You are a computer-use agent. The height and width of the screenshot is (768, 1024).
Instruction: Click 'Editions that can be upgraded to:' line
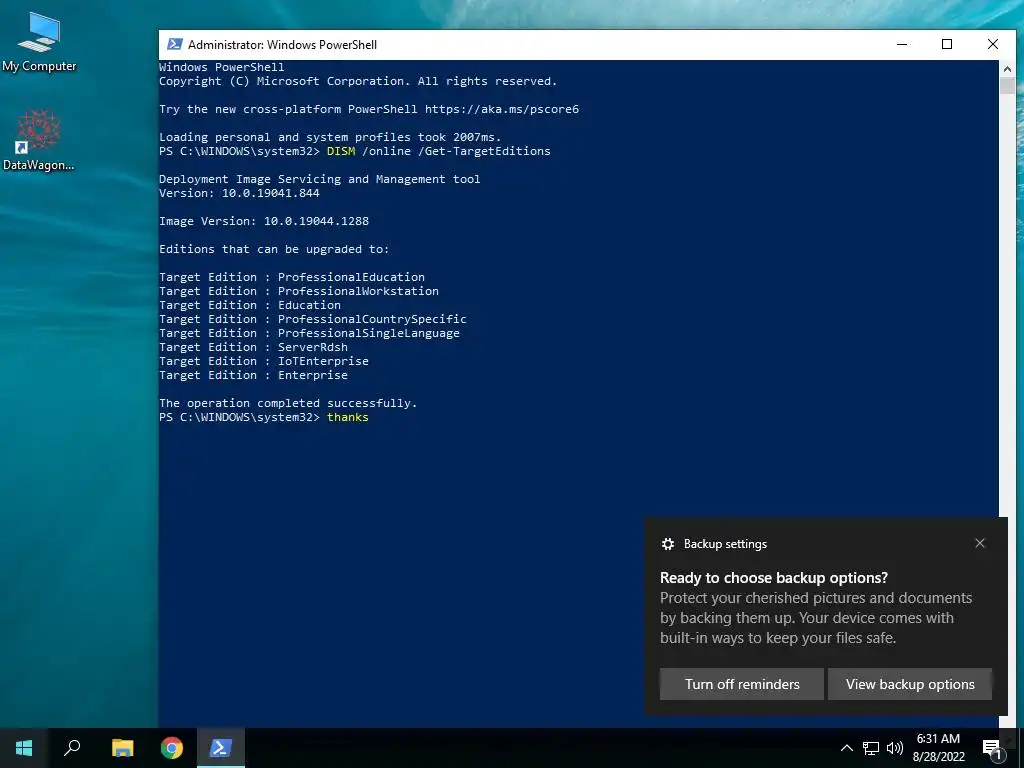pyautogui.click(x=274, y=249)
